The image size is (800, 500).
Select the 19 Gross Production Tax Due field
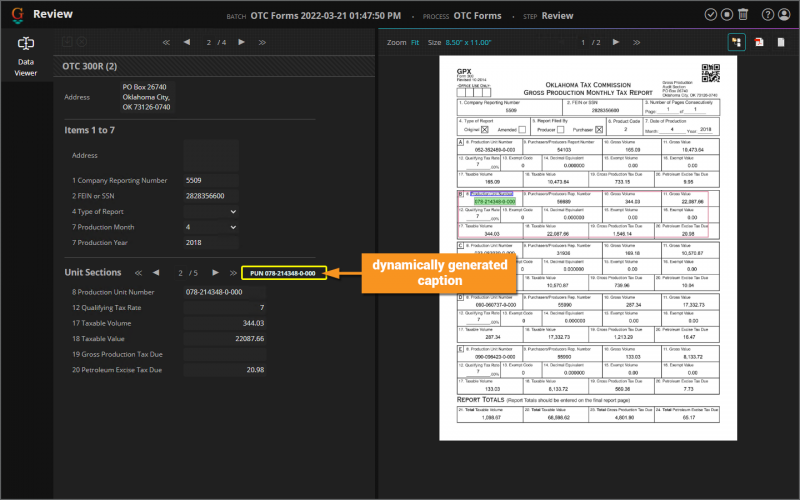(225, 355)
